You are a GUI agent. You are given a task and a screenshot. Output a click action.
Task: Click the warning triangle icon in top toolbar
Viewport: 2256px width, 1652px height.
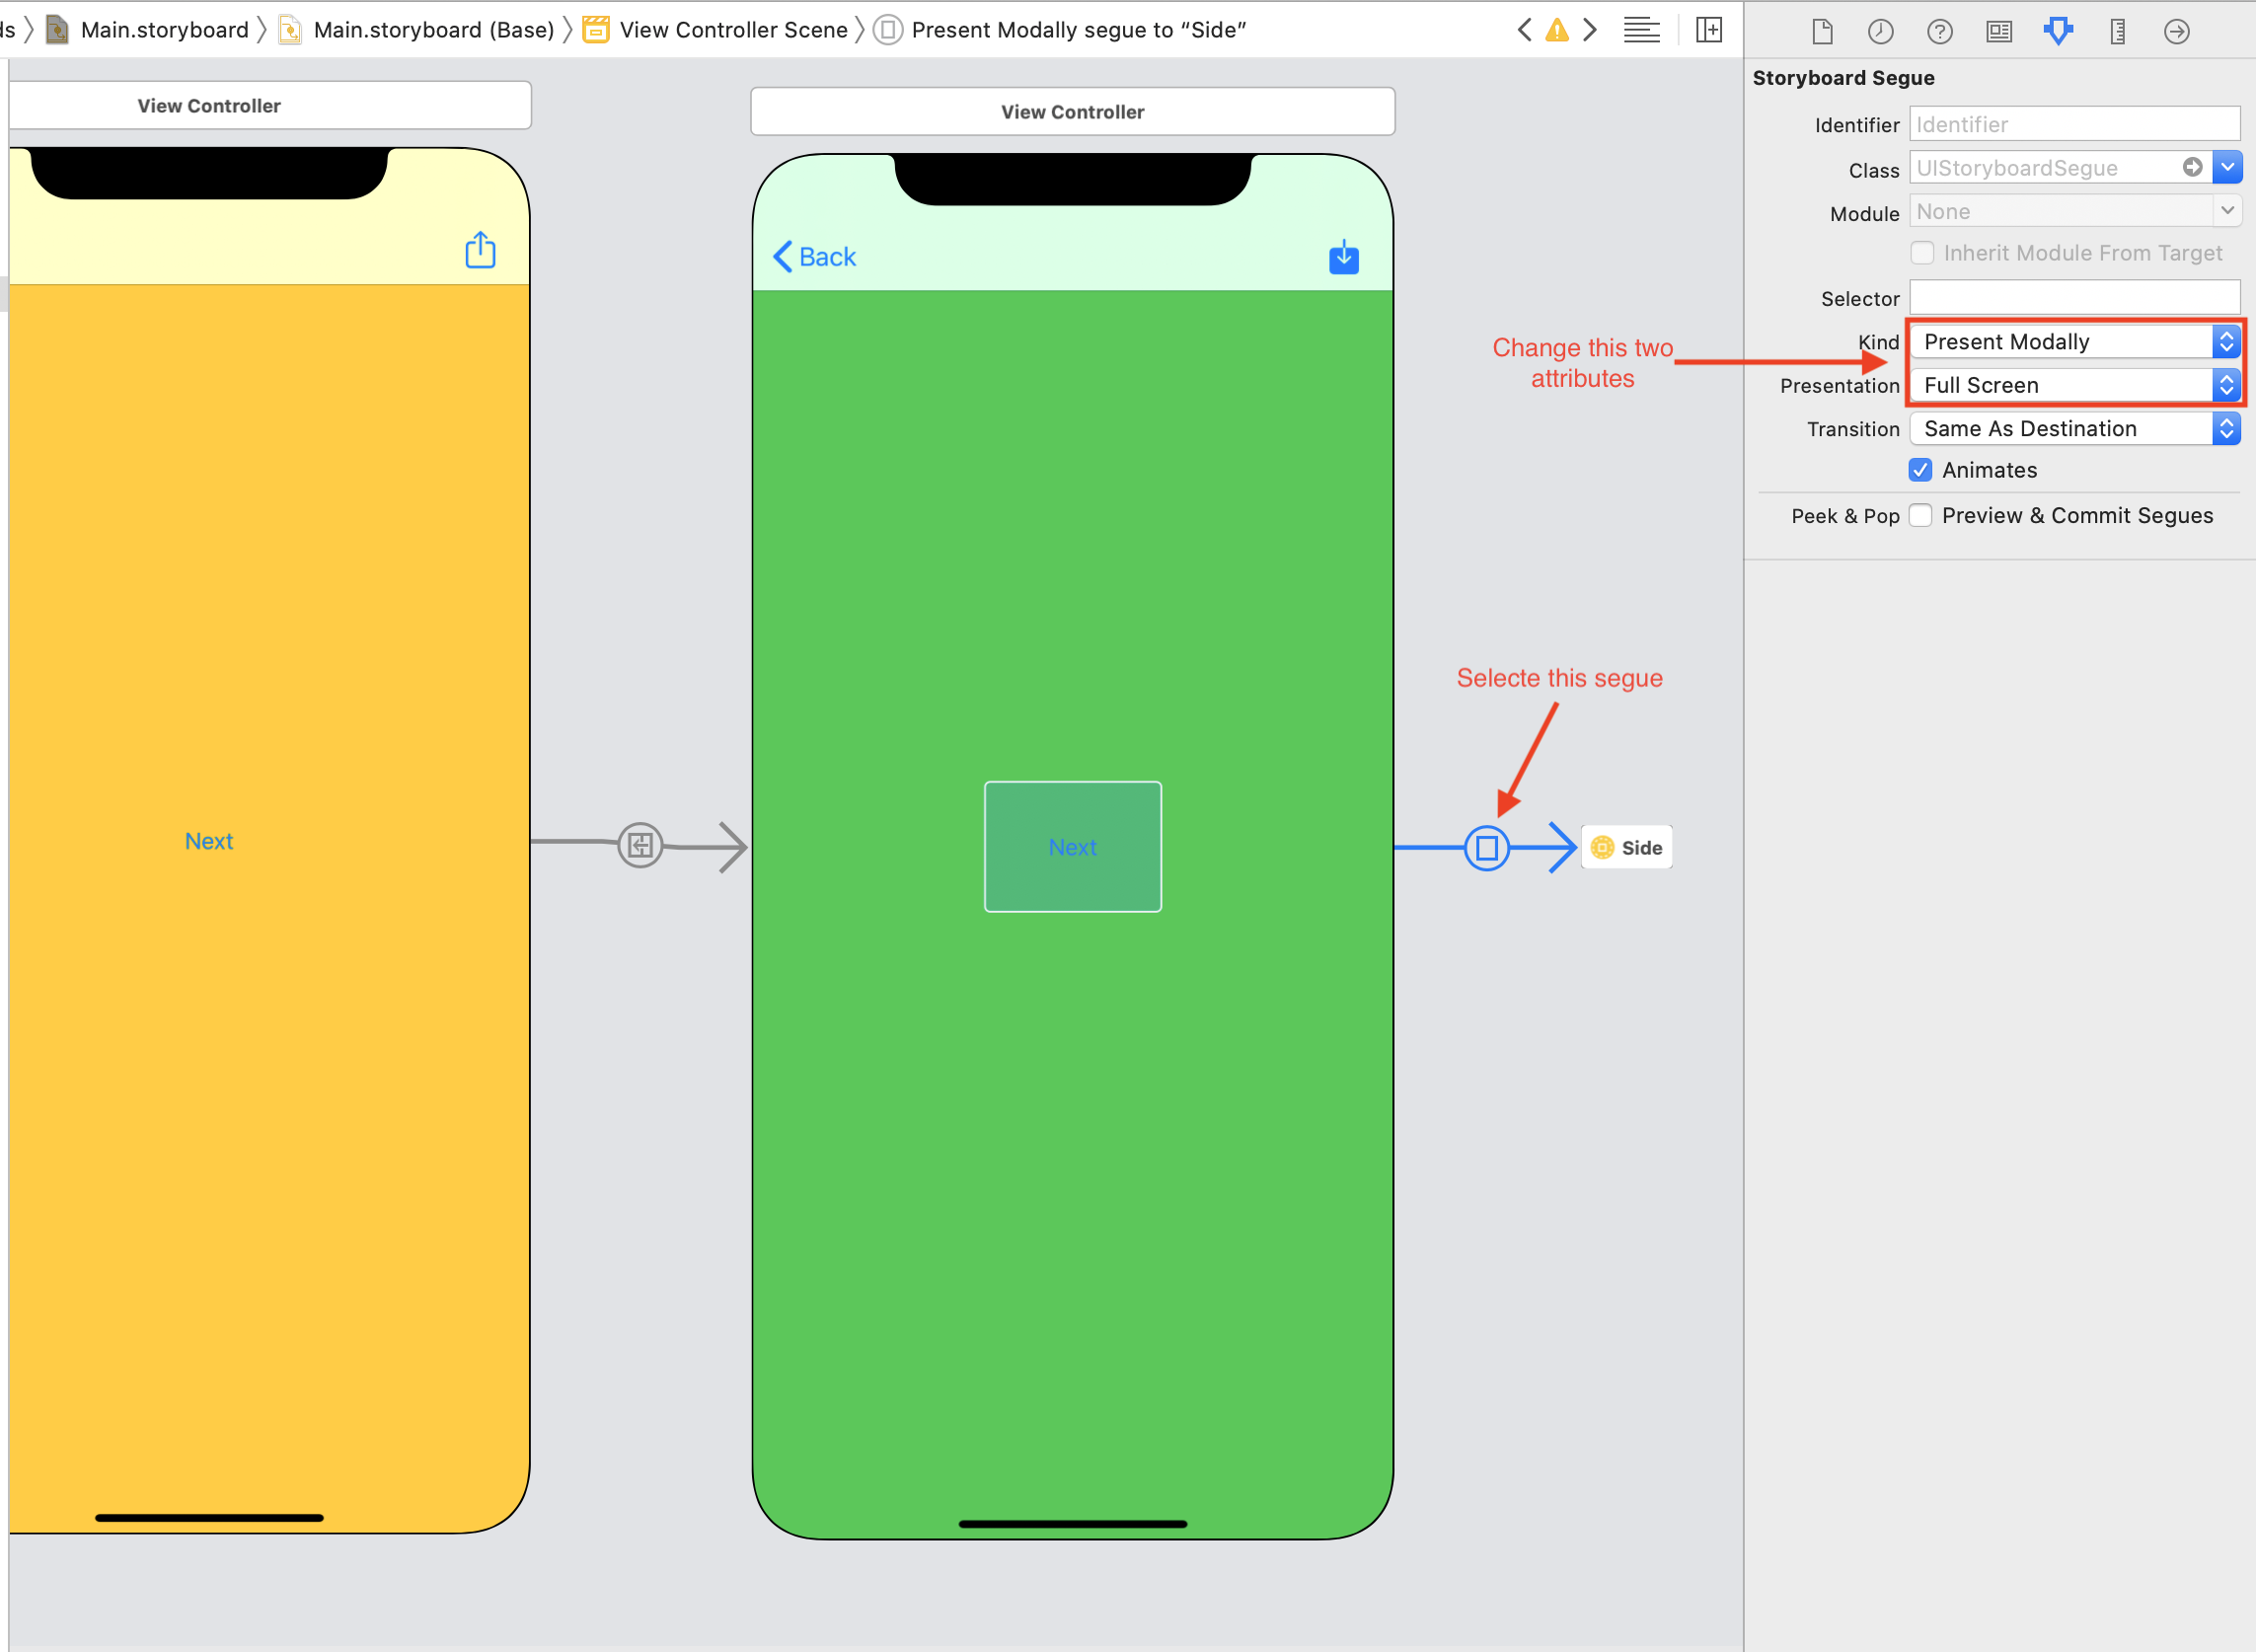1557,28
